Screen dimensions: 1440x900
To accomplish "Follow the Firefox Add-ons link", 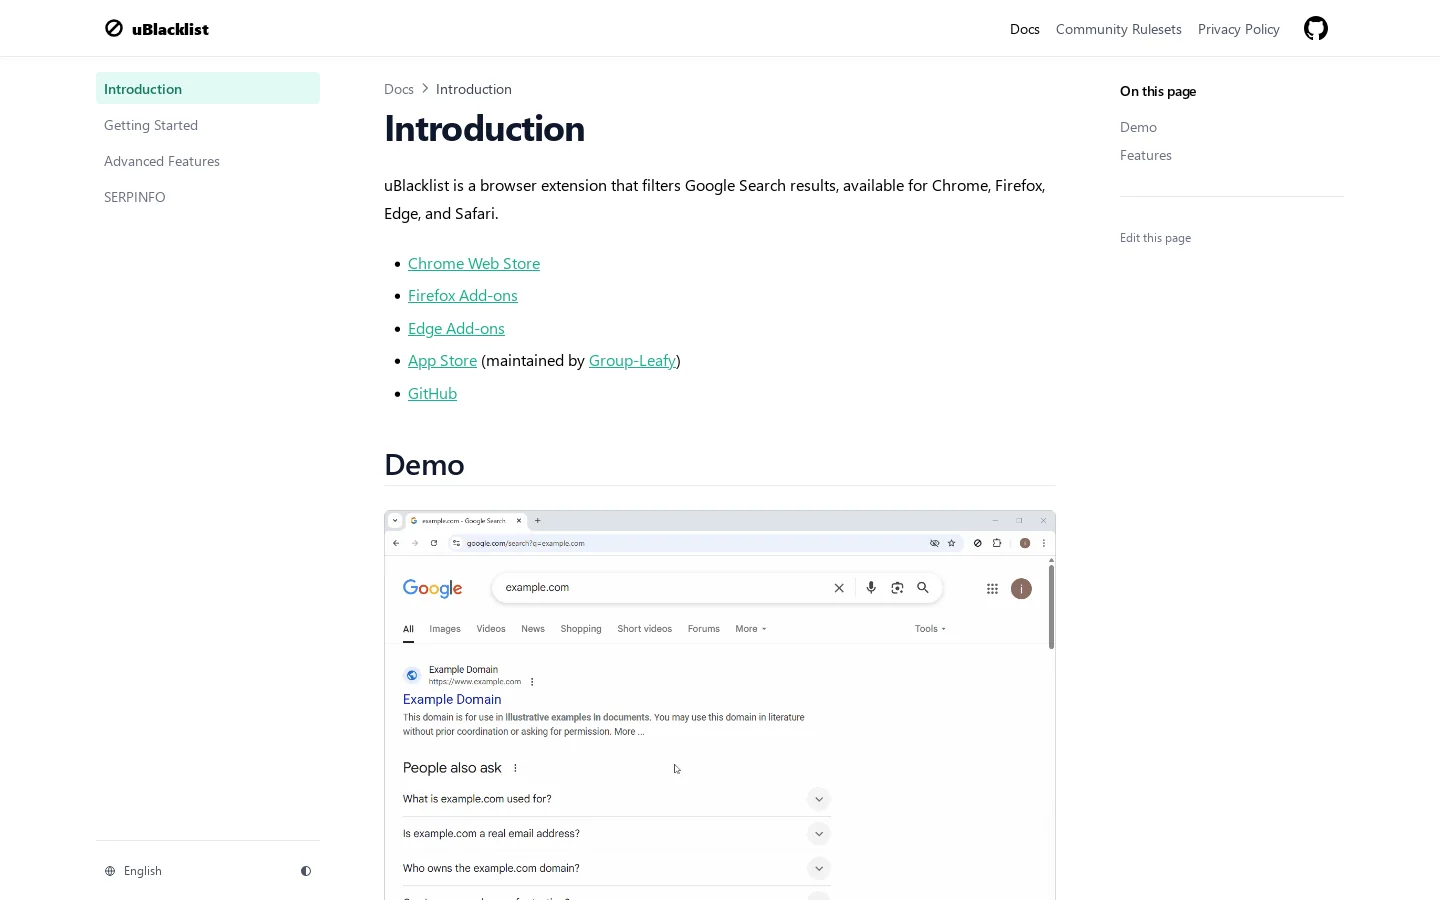I will 463,296.
